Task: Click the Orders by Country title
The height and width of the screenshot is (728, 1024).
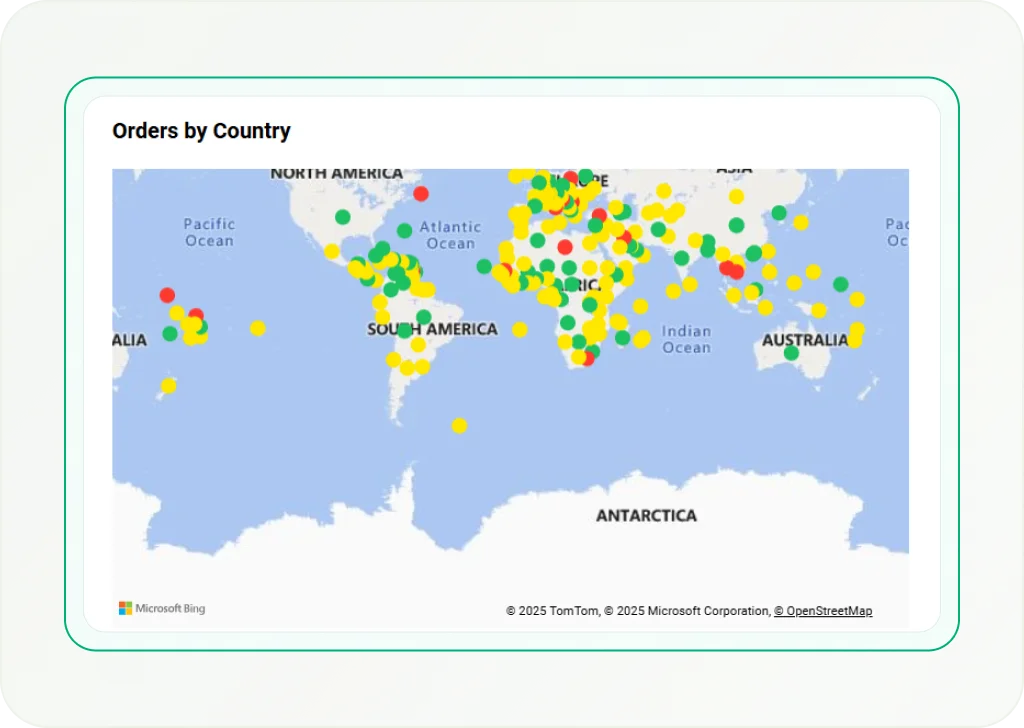Action: click(x=201, y=131)
